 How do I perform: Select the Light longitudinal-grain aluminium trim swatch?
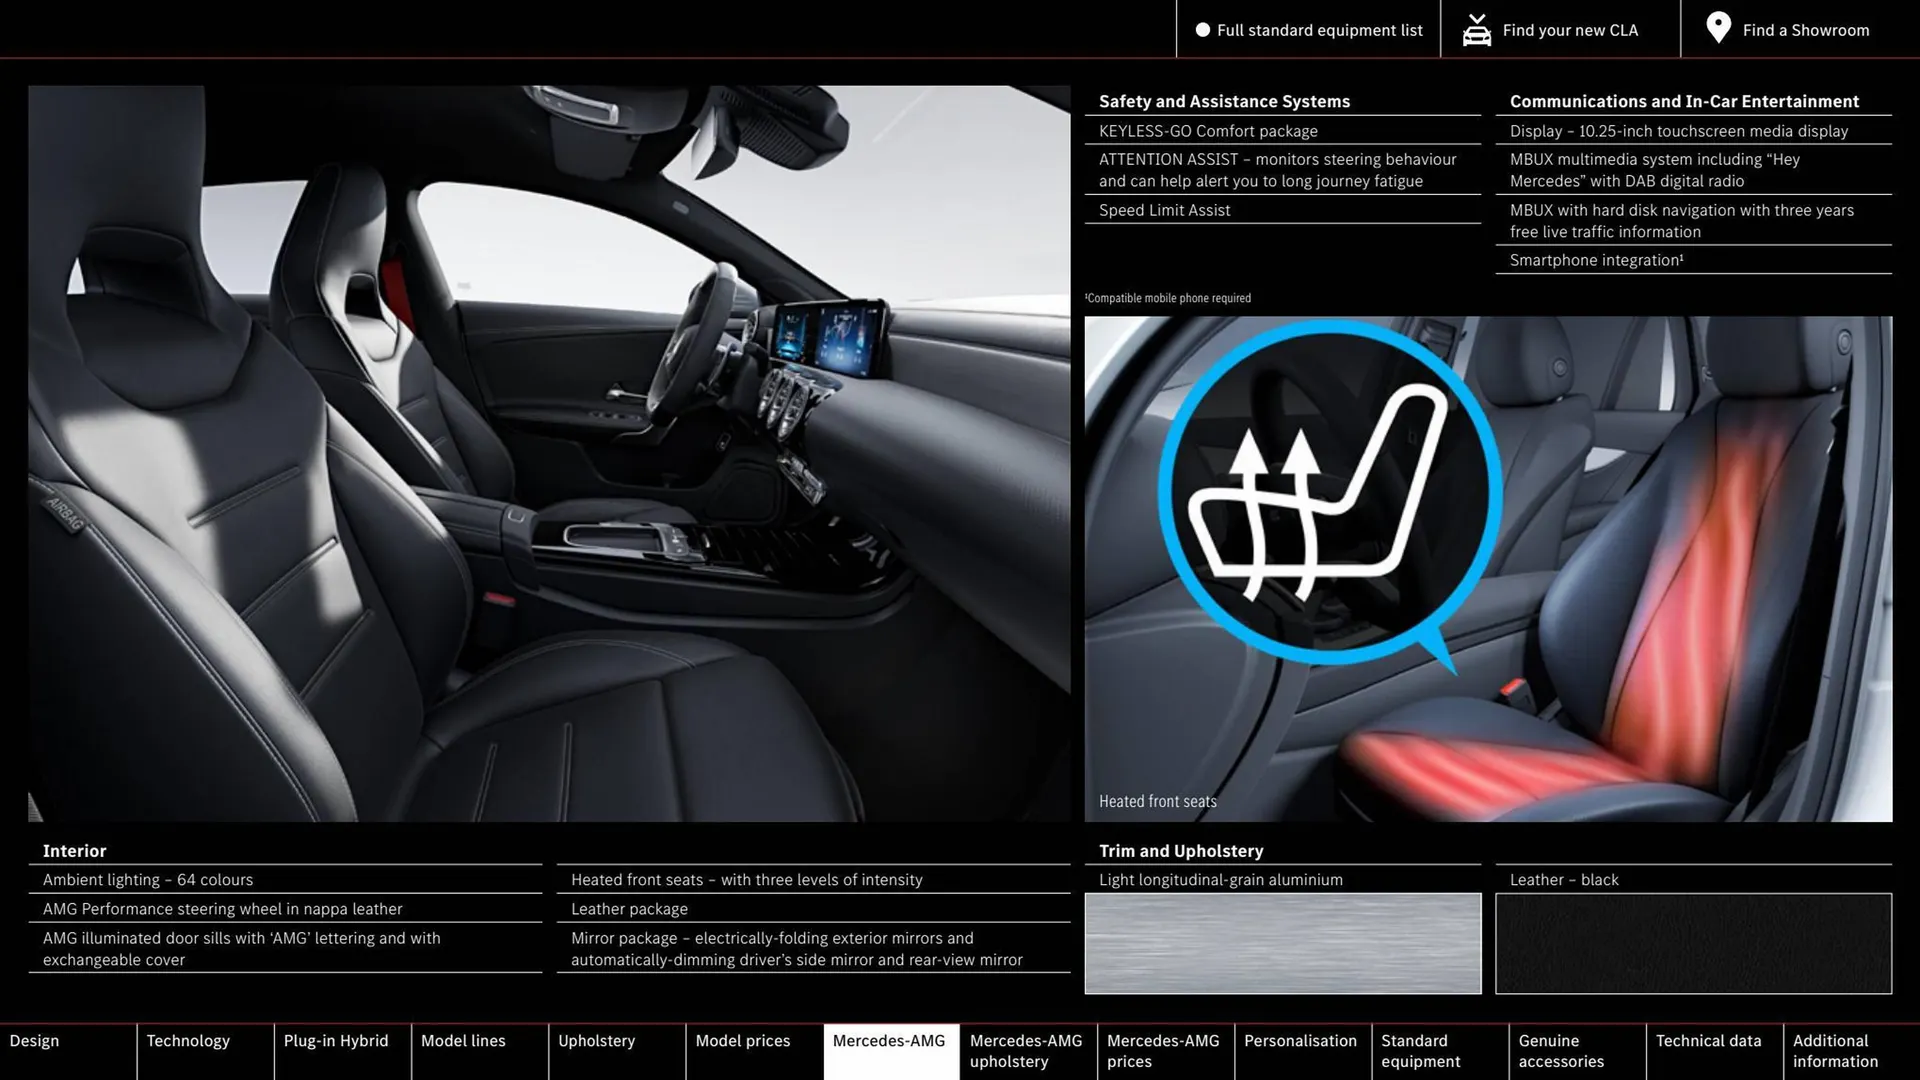tap(1282, 941)
